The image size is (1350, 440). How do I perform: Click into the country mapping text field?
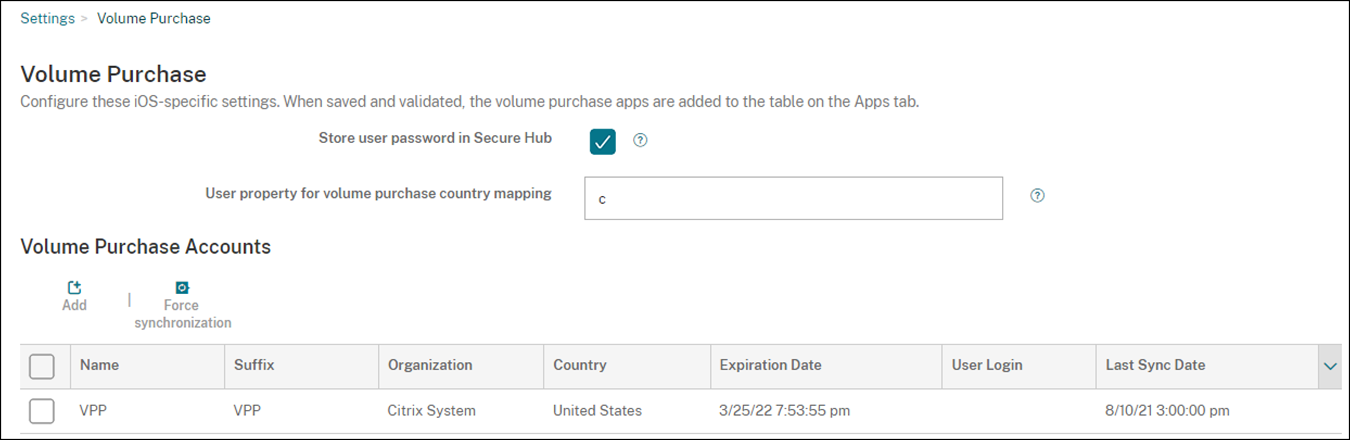click(x=792, y=198)
